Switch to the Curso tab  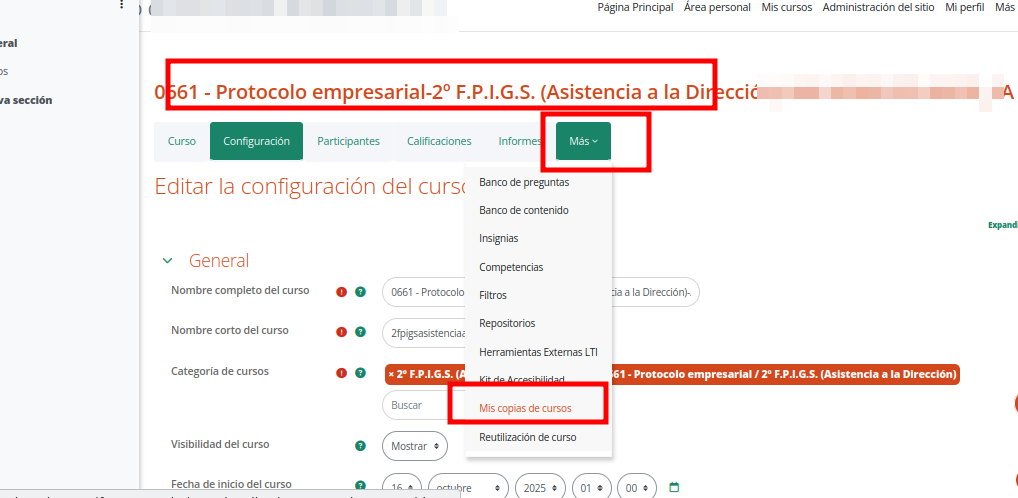point(182,141)
